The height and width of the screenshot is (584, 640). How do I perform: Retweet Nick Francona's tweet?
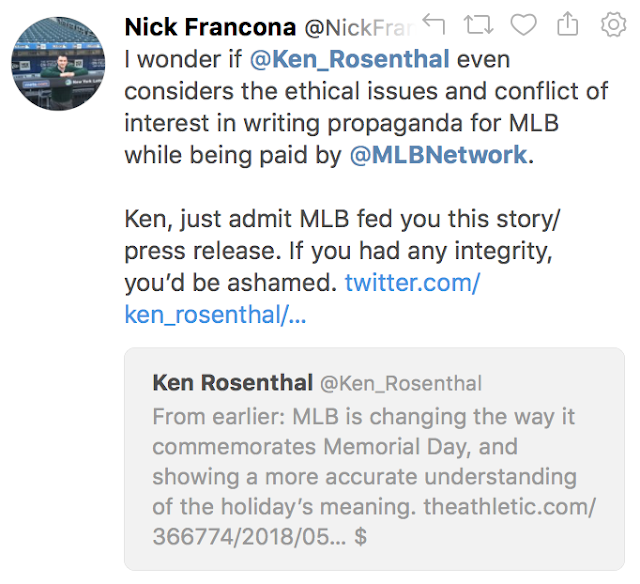click(478, 23)
